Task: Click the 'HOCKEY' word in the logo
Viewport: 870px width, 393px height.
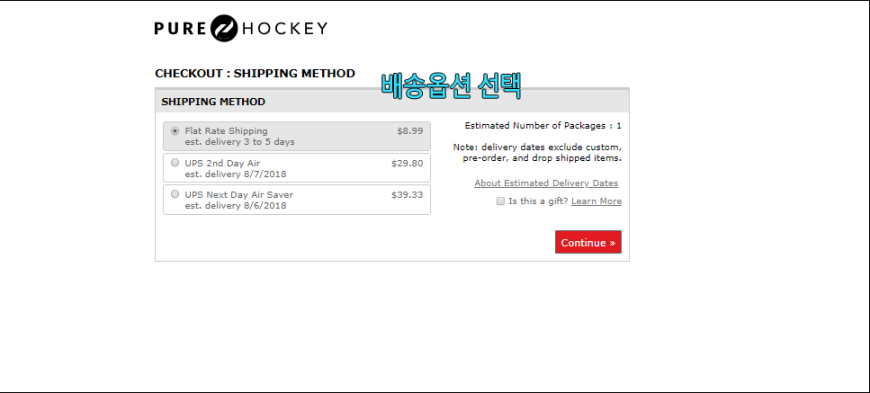Action: point(285,28)
